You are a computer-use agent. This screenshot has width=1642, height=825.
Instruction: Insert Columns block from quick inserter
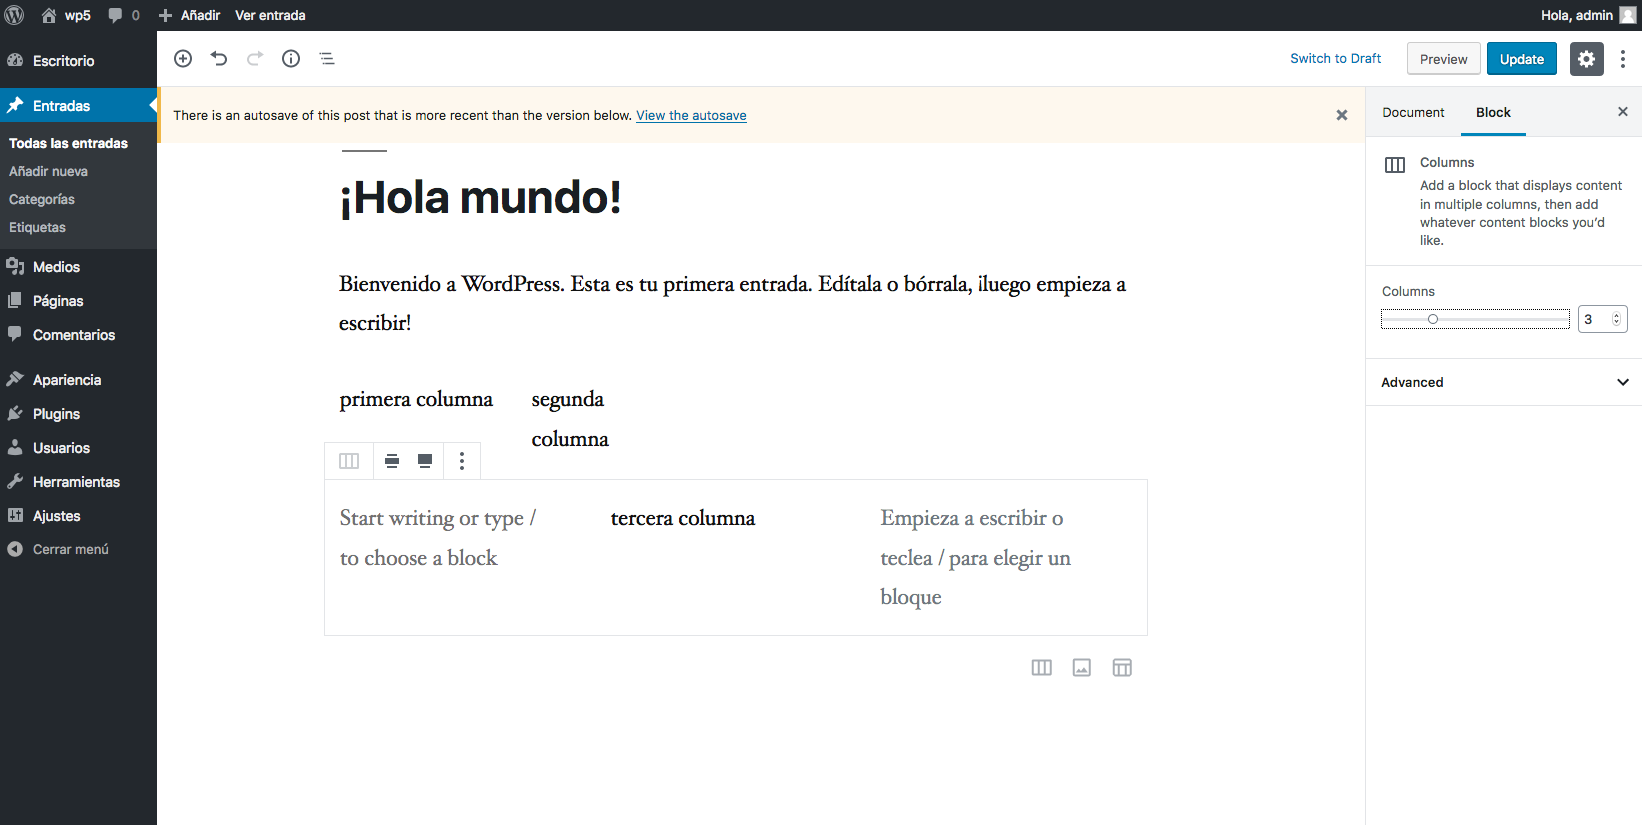[1042, 668]
